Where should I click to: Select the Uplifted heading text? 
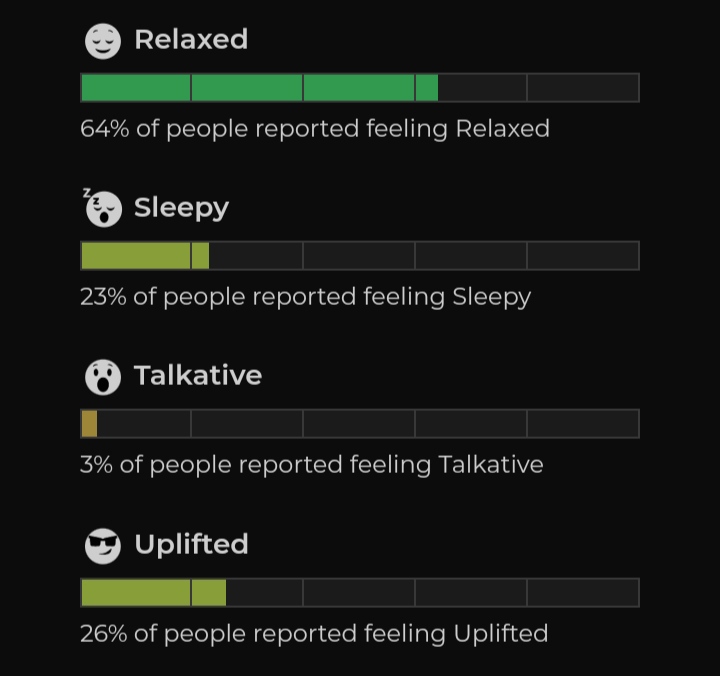click(191, 545)
